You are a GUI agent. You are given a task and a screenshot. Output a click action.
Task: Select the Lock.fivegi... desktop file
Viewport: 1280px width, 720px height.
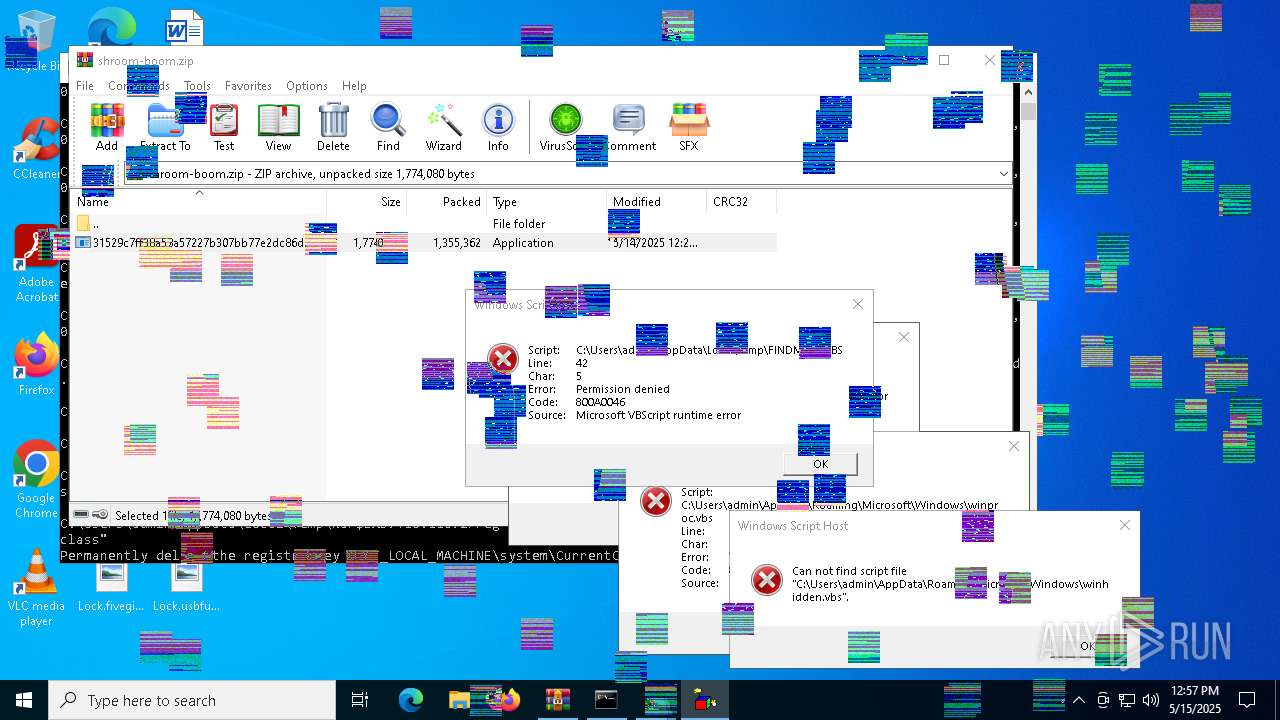111,586
